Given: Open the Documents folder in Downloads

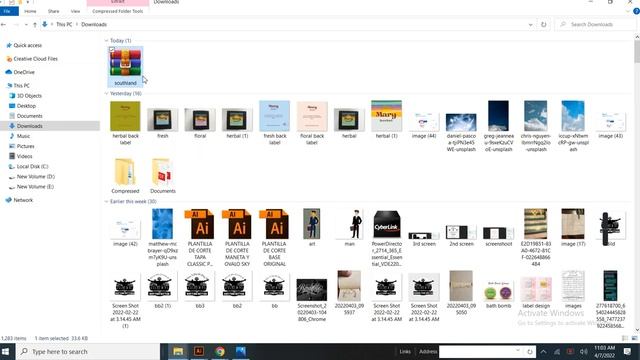Looking at the screenshot, I should (x=162, y=172).
